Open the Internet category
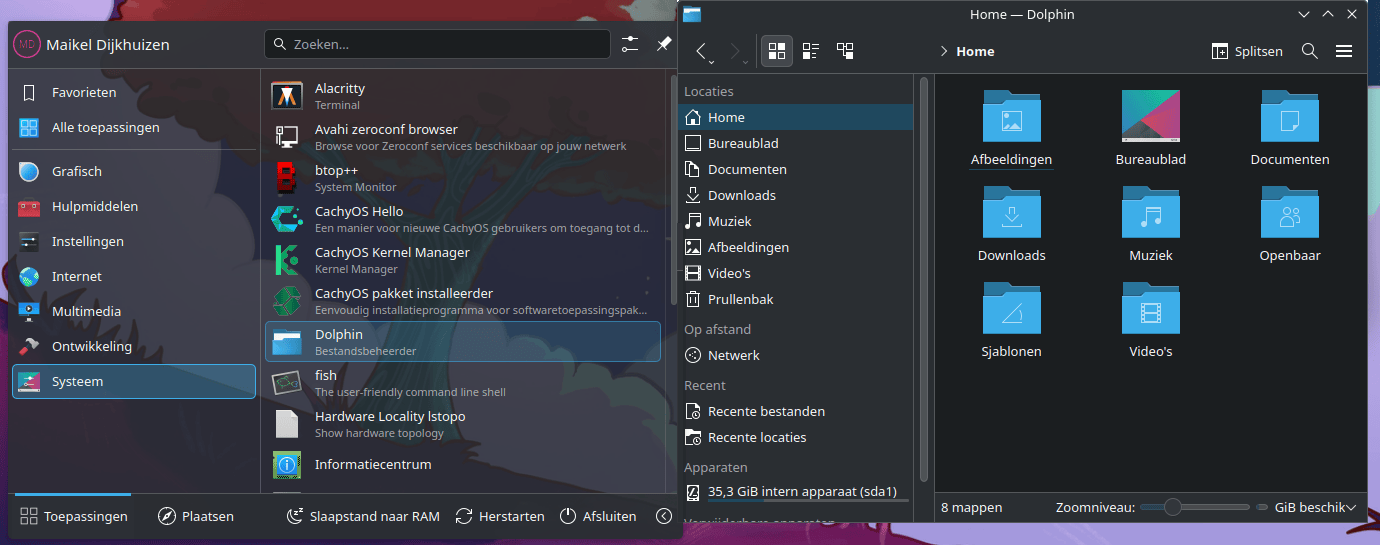The image size is (1380, 545). pos(134,276)
